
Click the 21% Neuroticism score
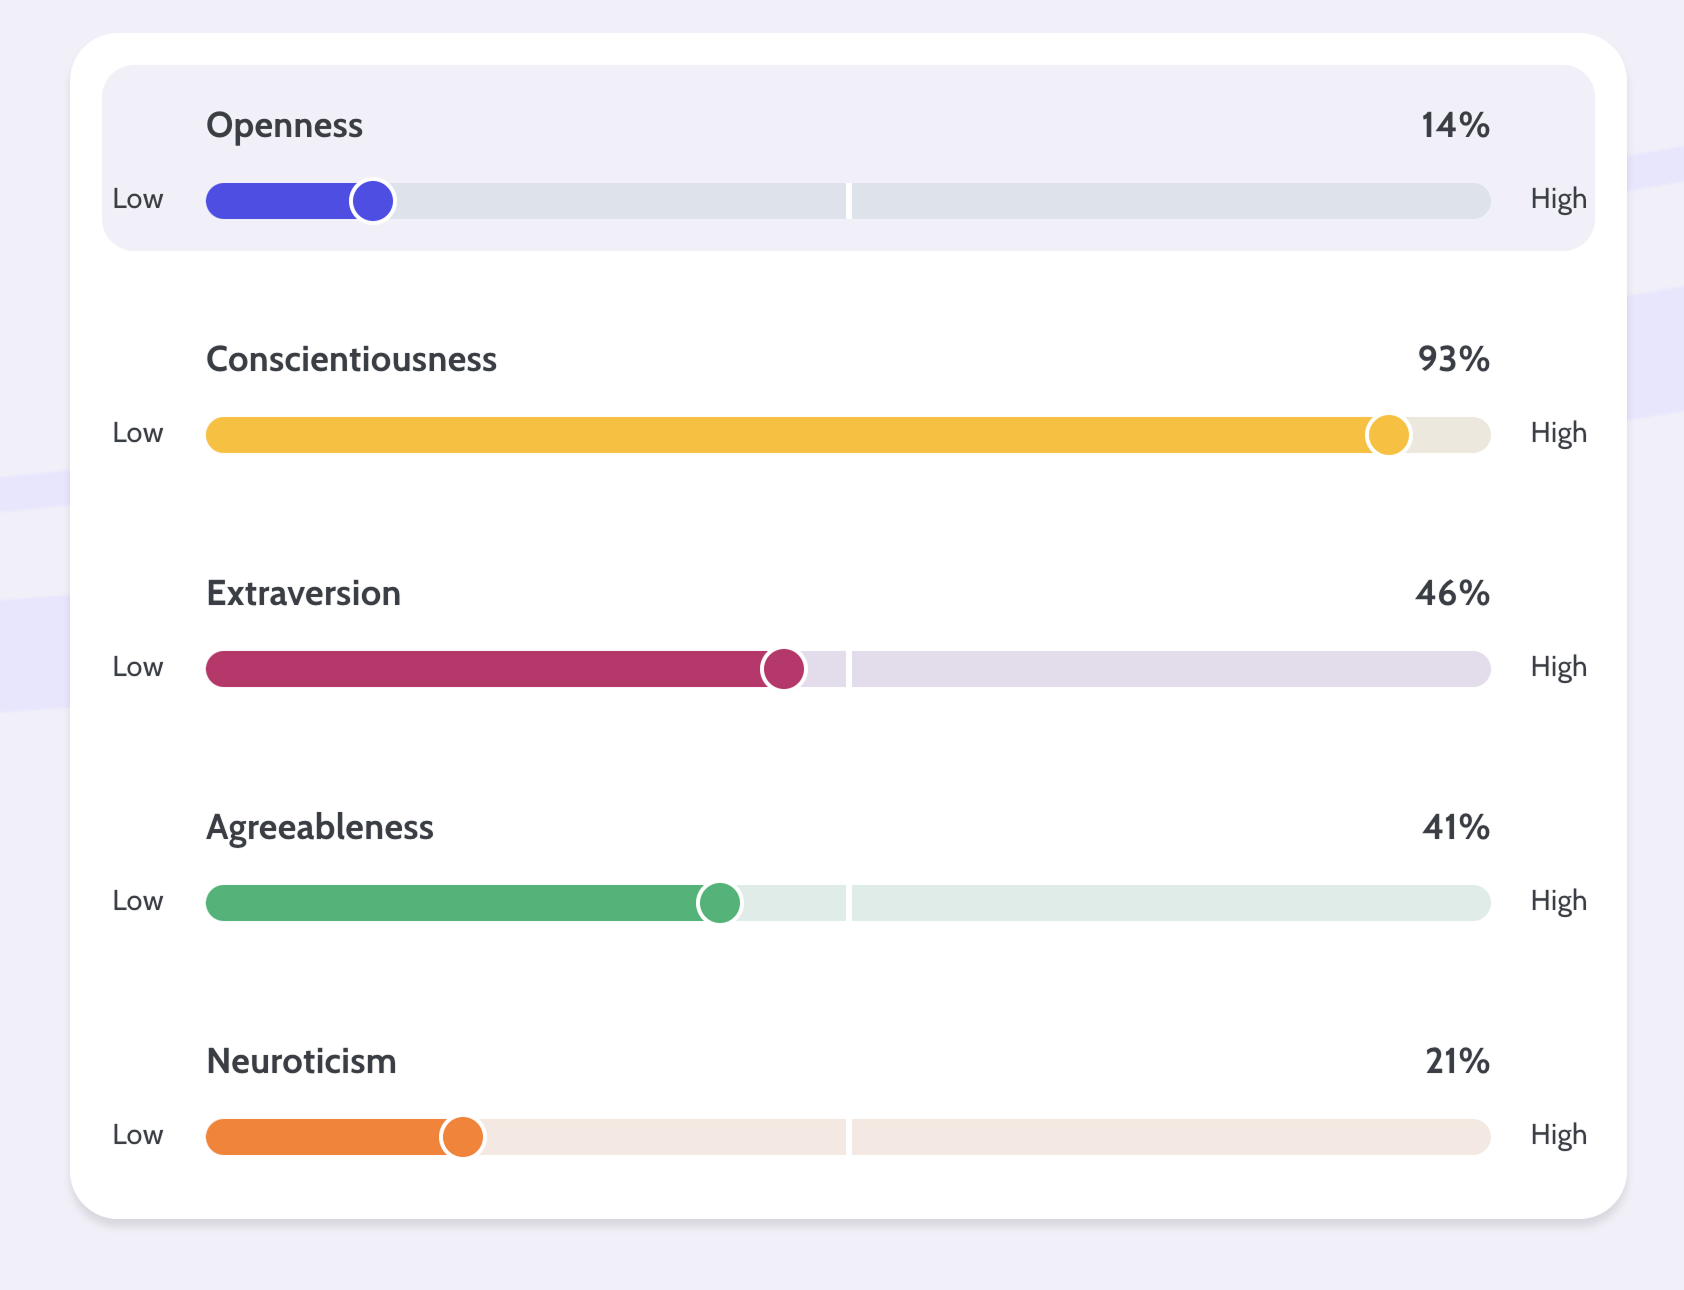[1457, 1062]
